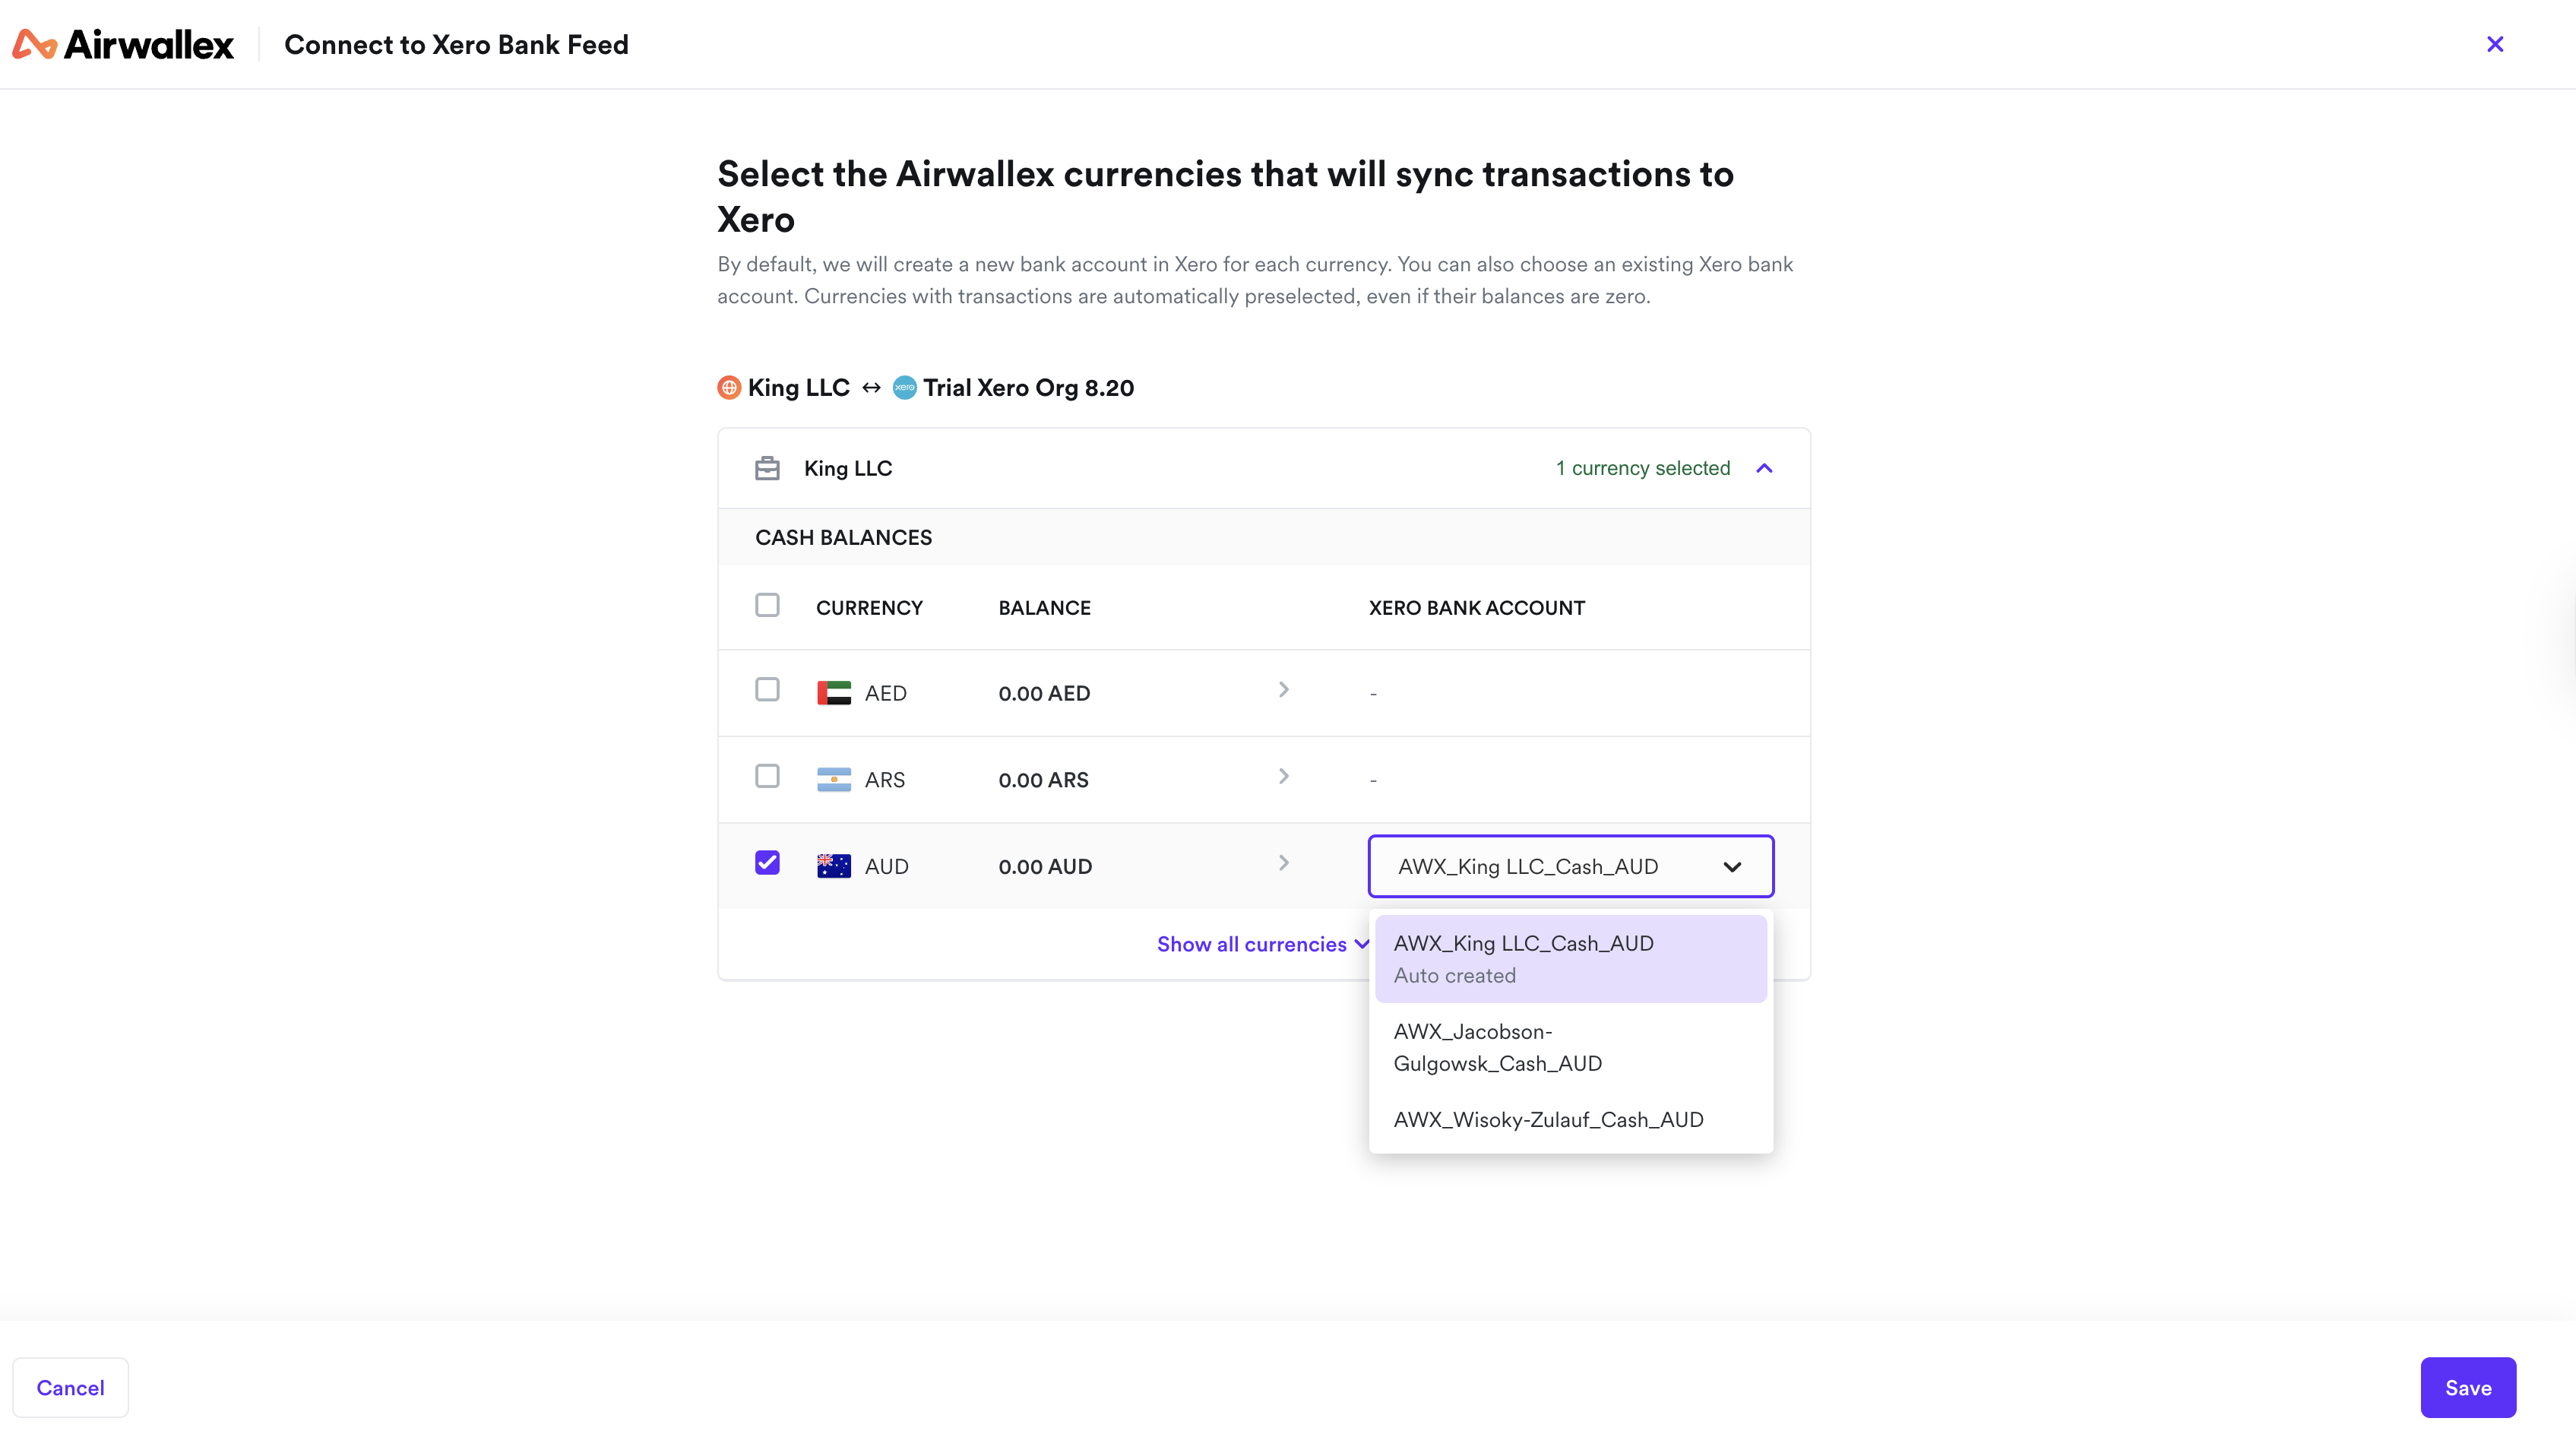Click the Airwallex logo
Viewport: 2576px width, 1453px height.
coord(123,44)
